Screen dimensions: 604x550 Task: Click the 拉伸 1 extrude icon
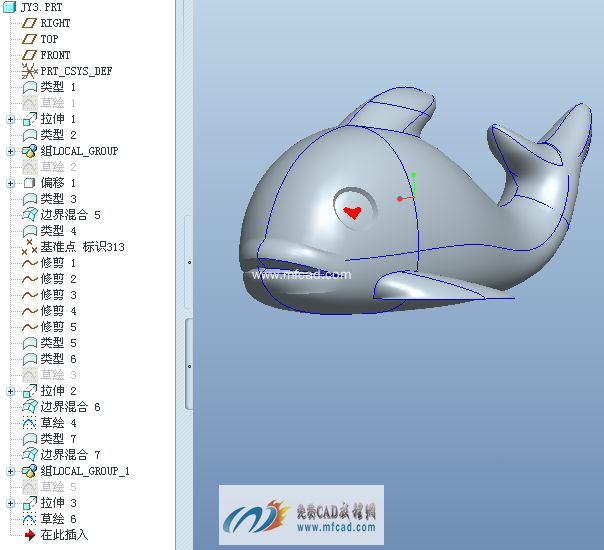pos(29,119)
